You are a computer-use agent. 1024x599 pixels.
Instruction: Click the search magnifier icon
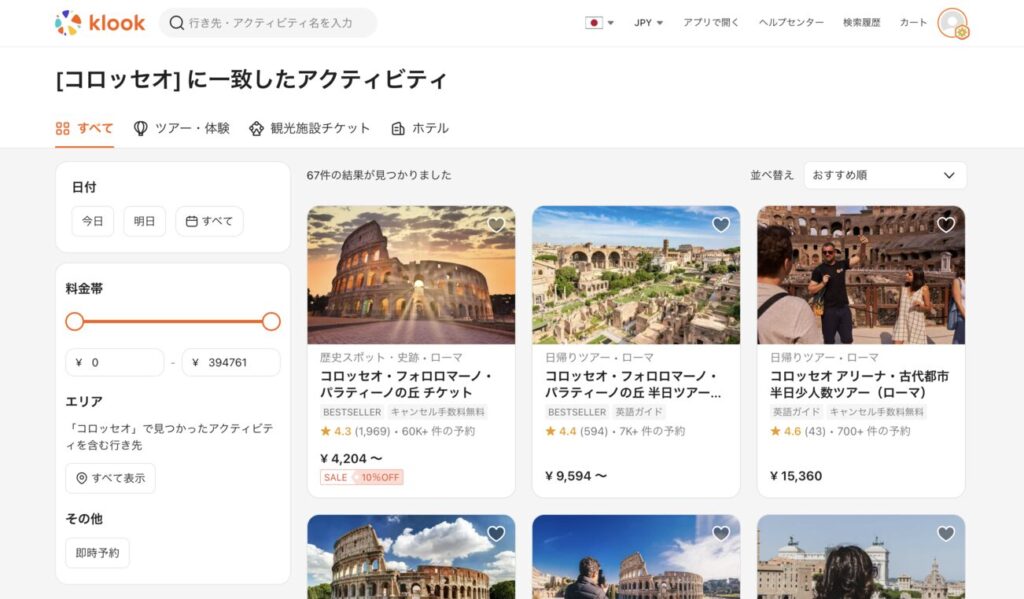pyautogui.click(x=177, y=23)
